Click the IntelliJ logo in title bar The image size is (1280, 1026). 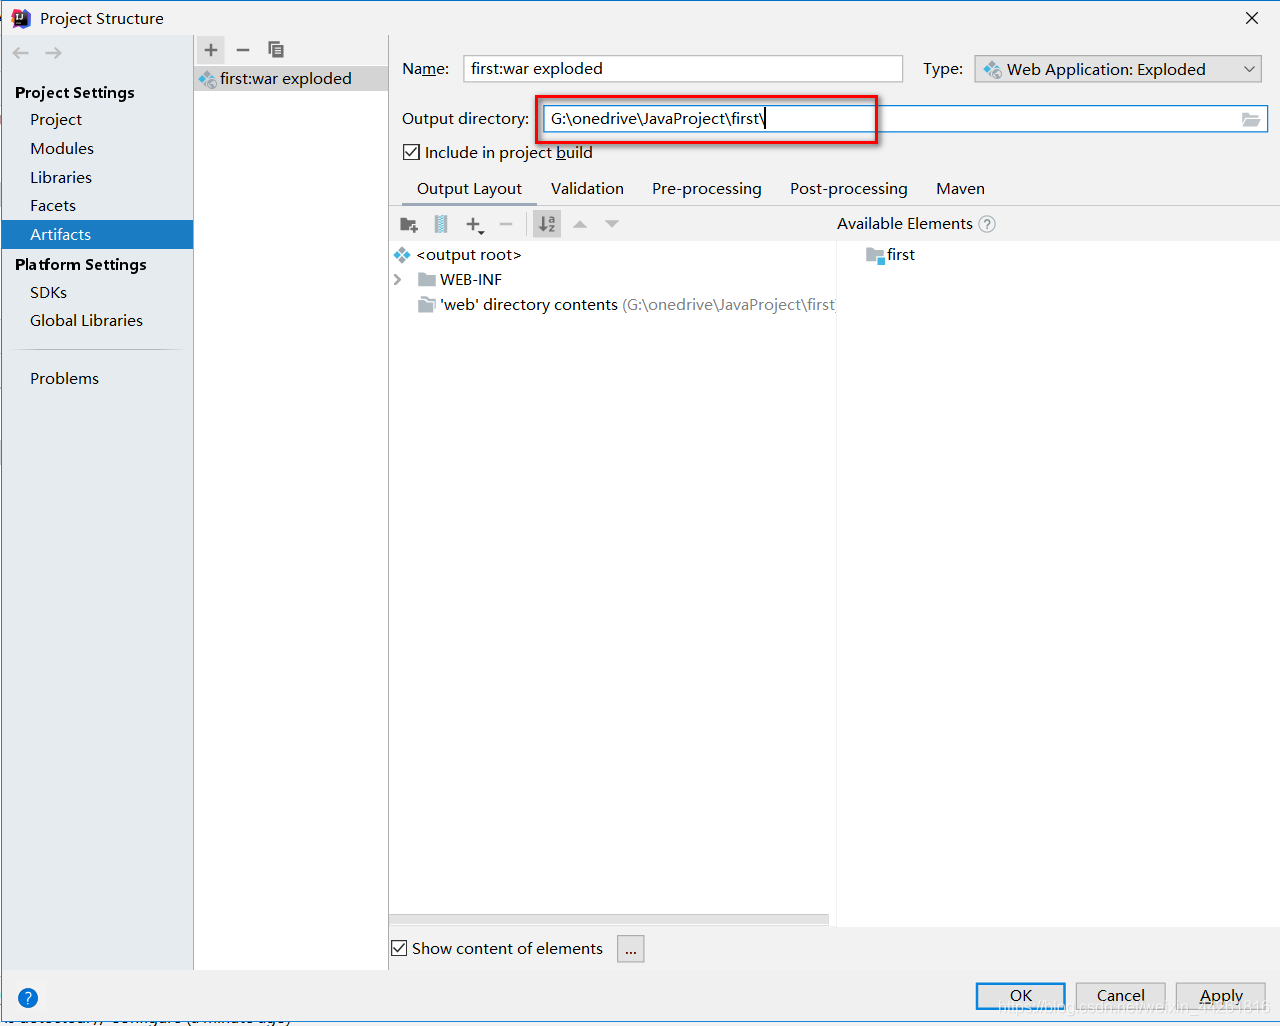21,18
